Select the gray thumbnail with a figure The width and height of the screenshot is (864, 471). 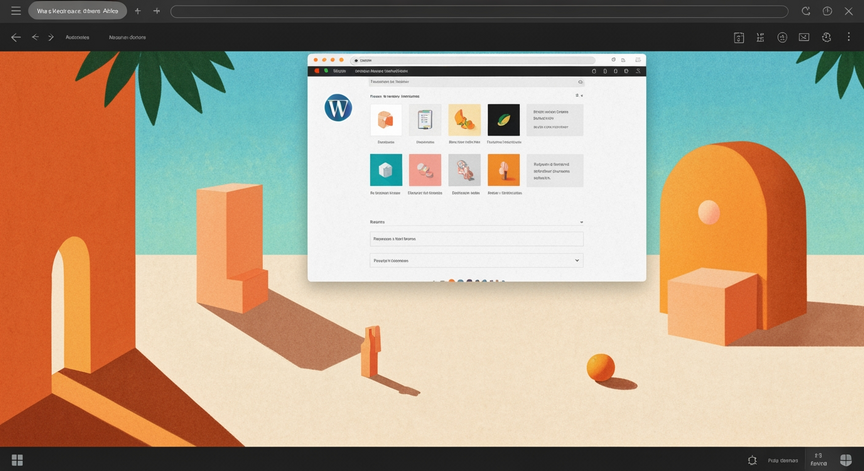point(465,170)
